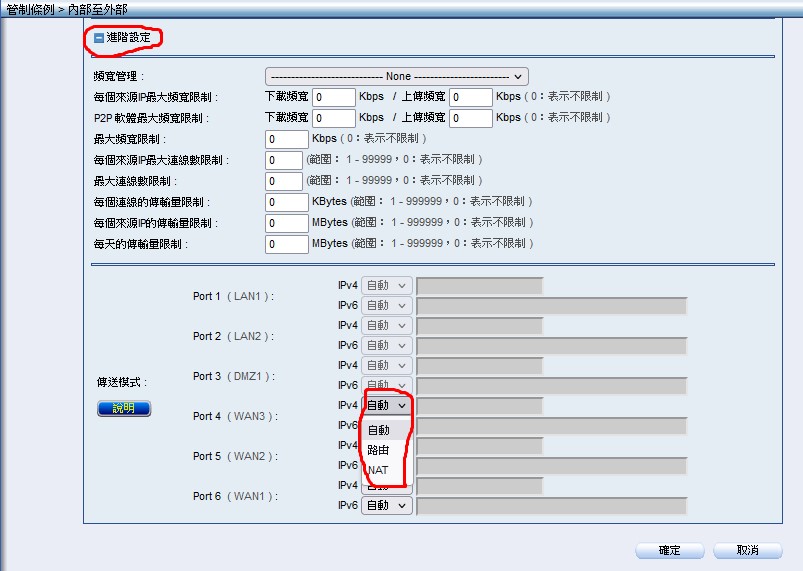Select 自動 option in open dropdown list
Viewport: 803px width, 571px height.
click(379, 430)
